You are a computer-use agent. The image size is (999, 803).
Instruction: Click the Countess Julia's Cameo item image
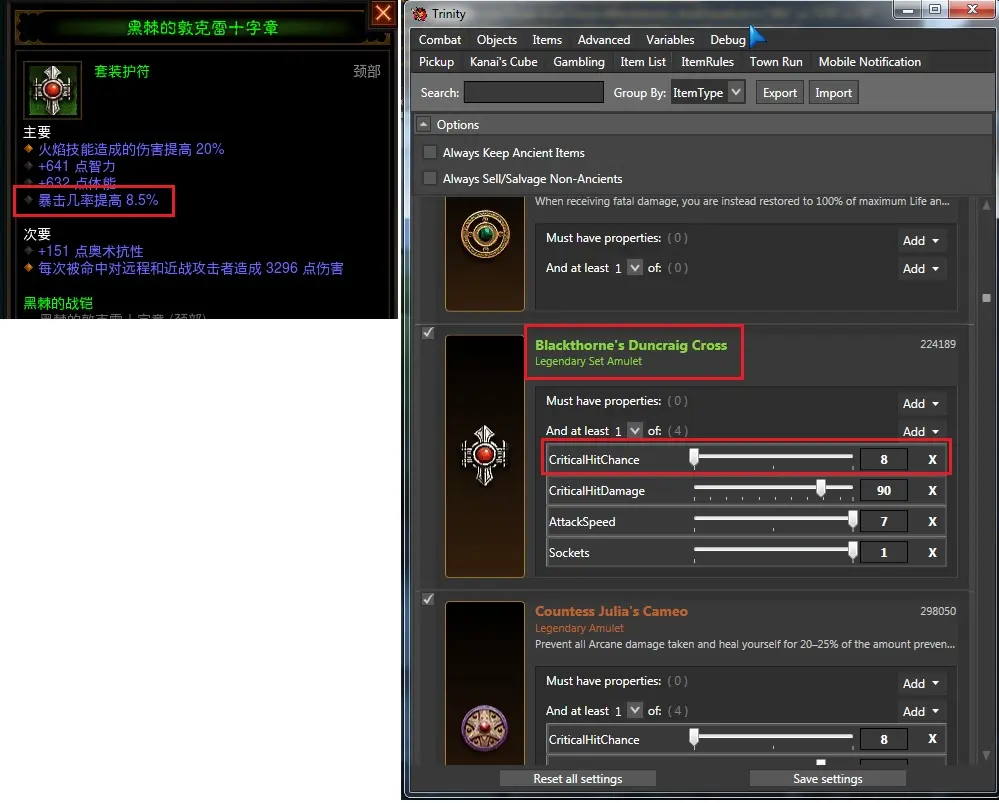(485, 683)
